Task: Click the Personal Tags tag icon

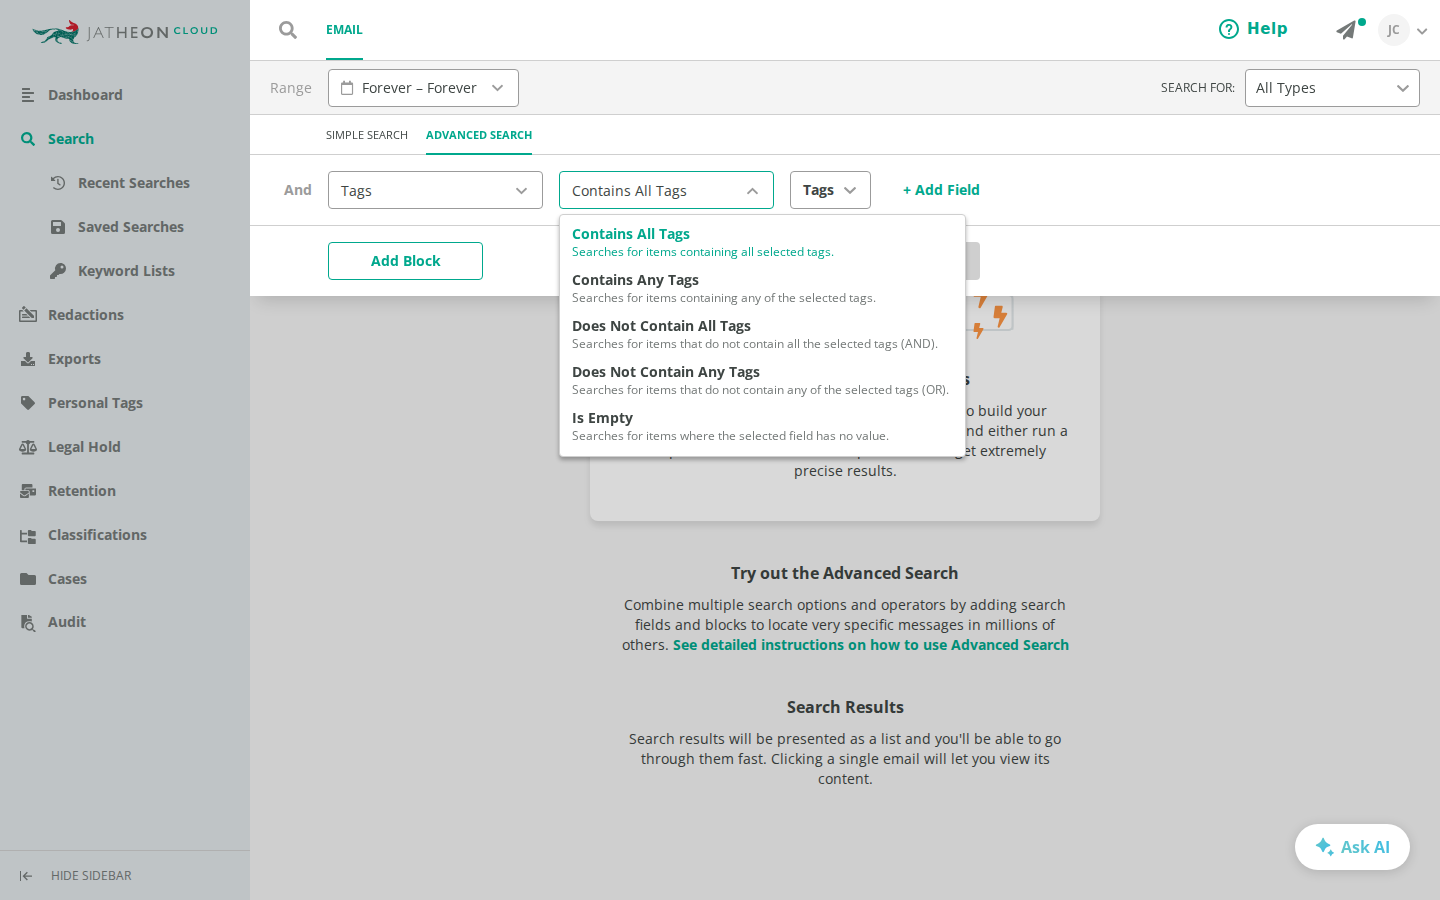Action: point(28,403)
